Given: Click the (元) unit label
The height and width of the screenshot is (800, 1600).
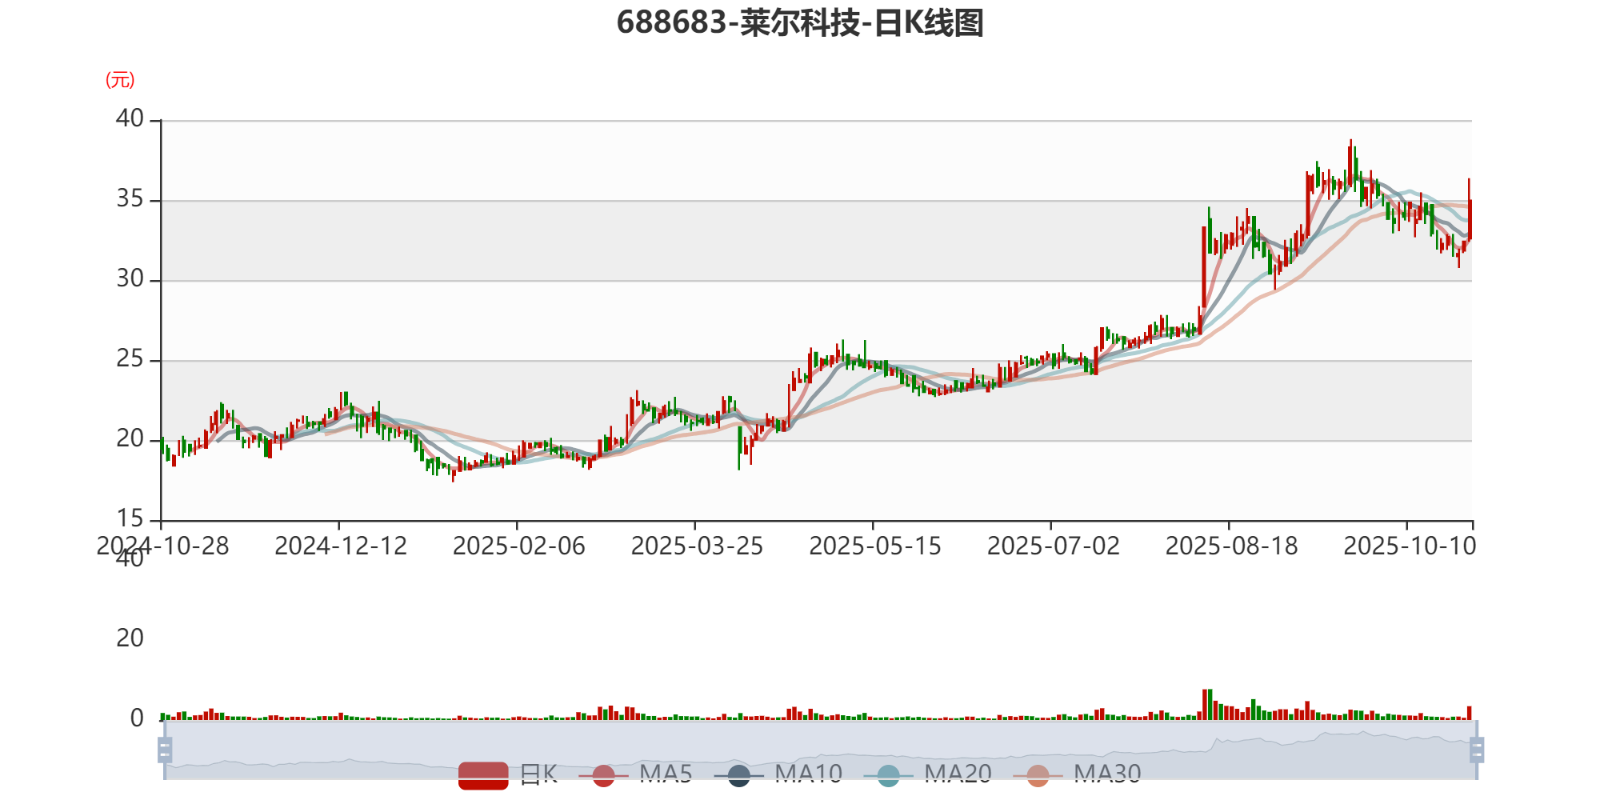Looking at the screenshot, I should pyautogui.click(x=120, y=80).
